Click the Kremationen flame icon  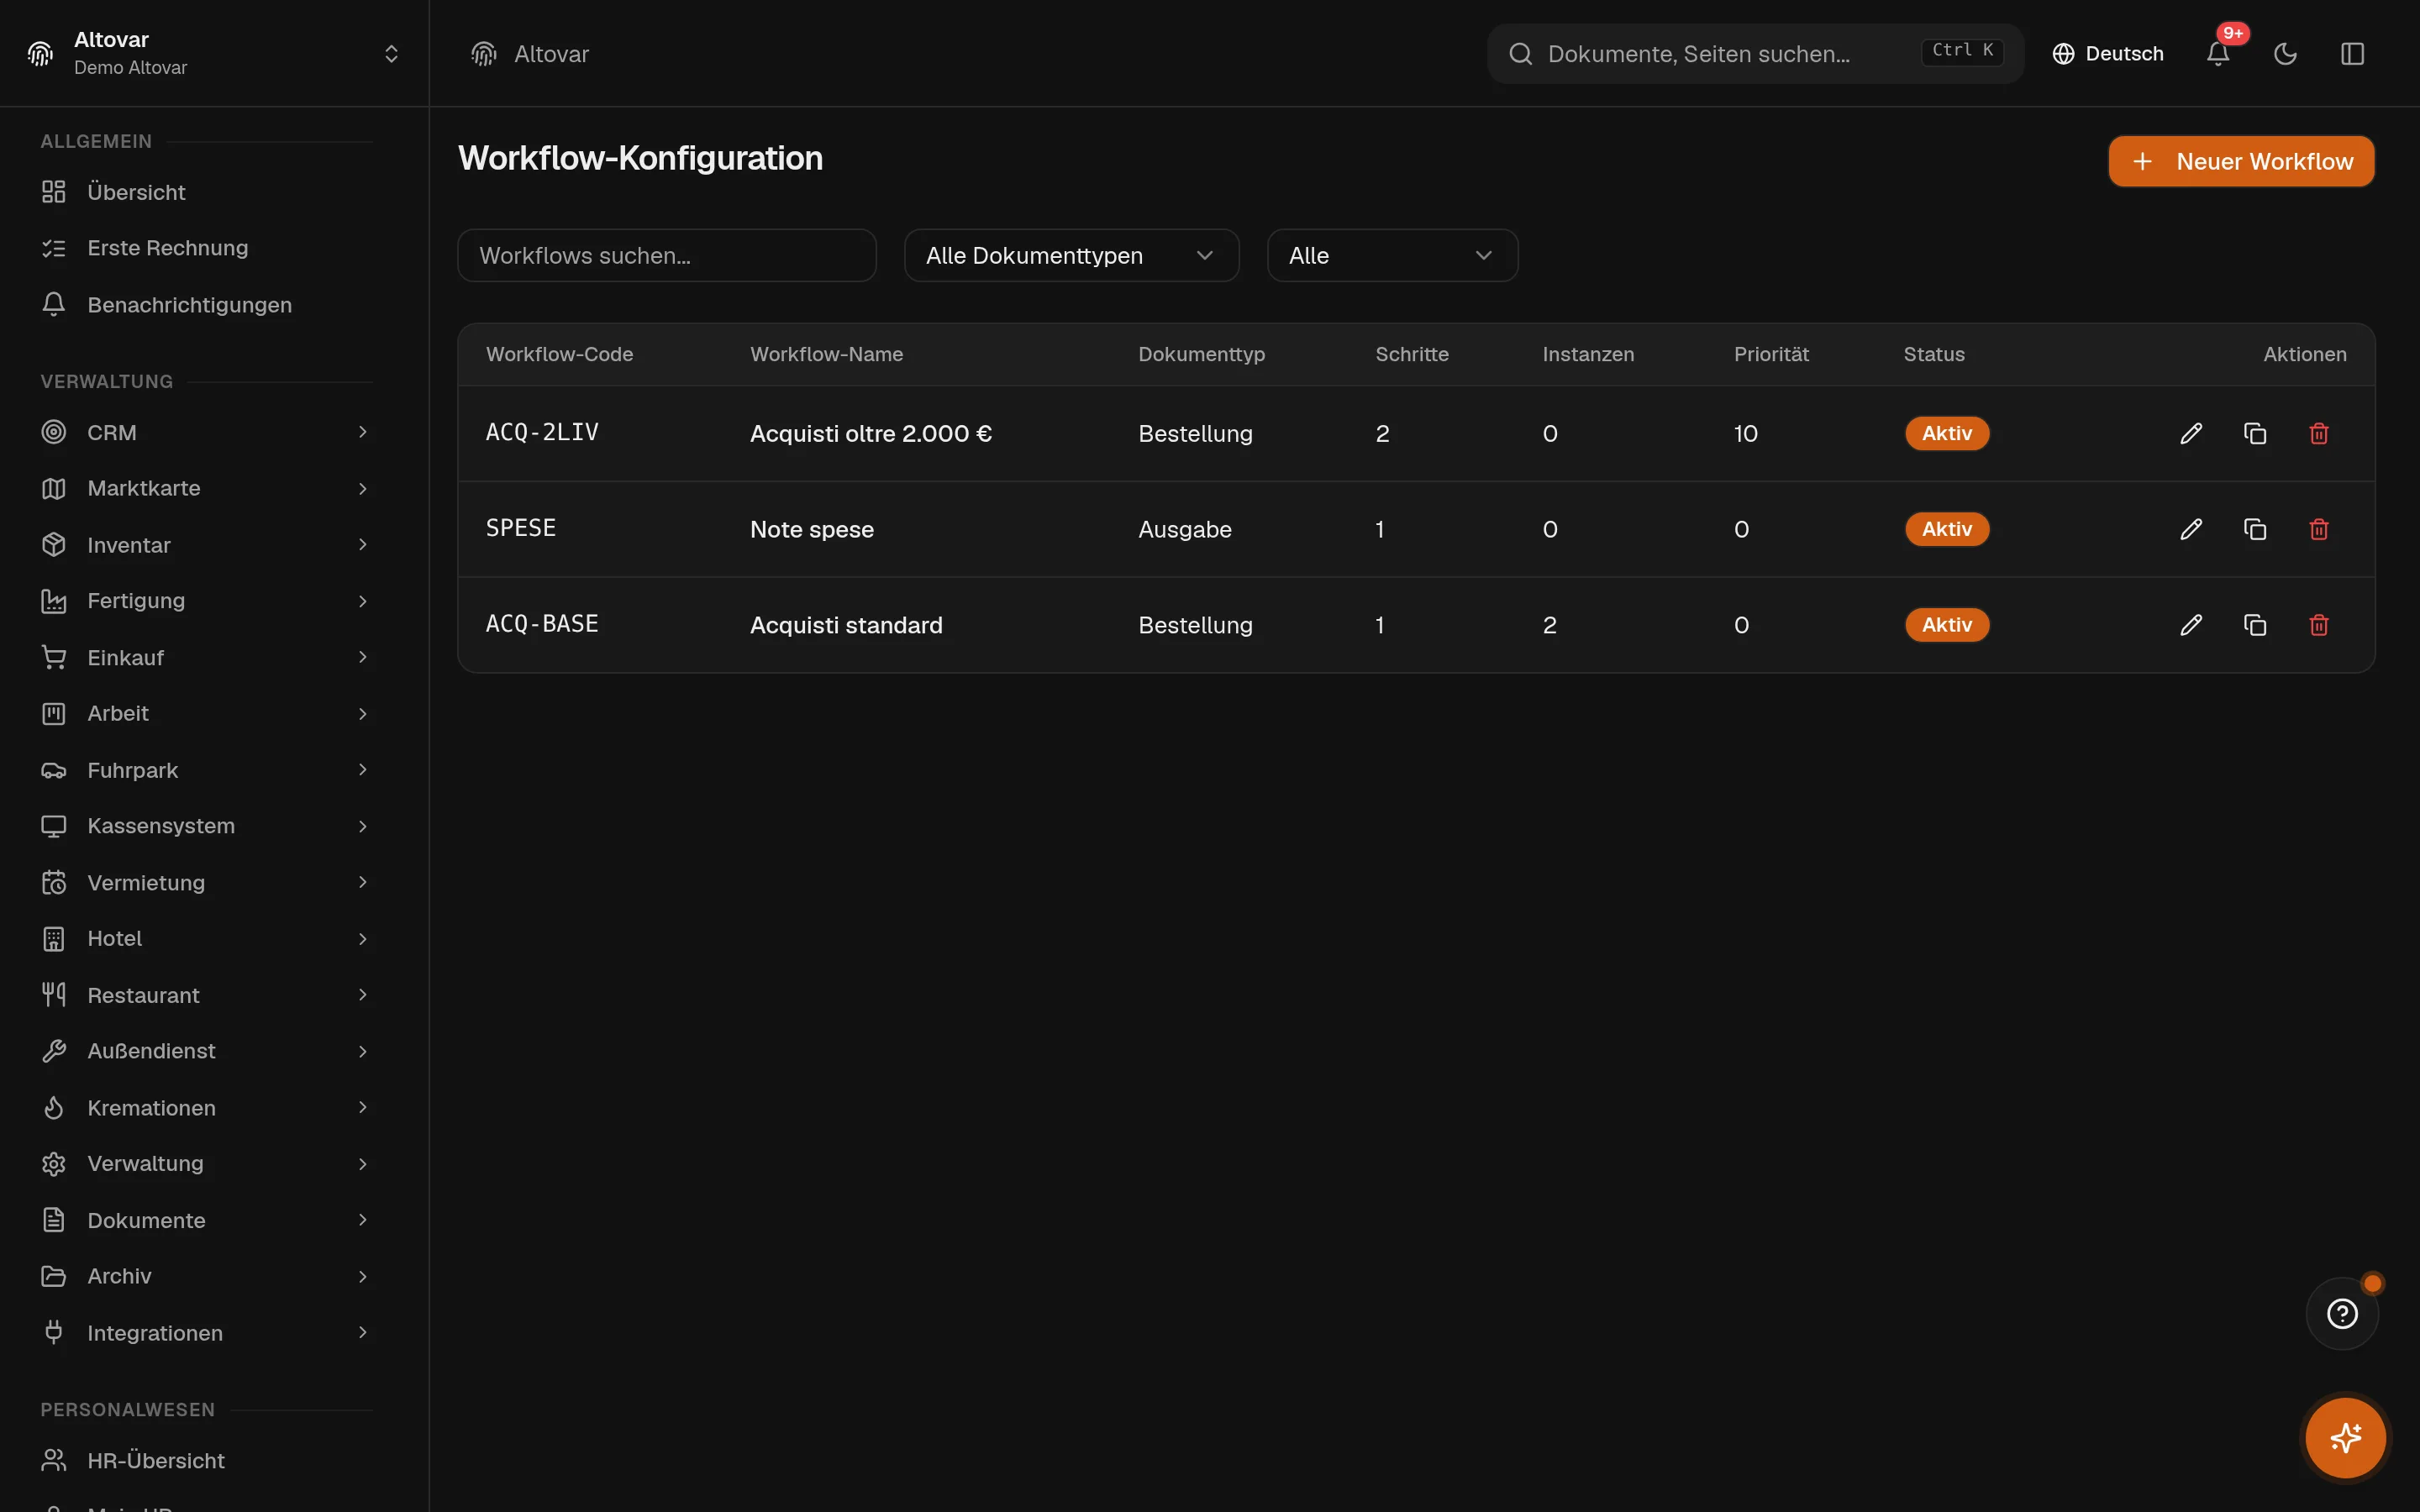(54, 1108)
